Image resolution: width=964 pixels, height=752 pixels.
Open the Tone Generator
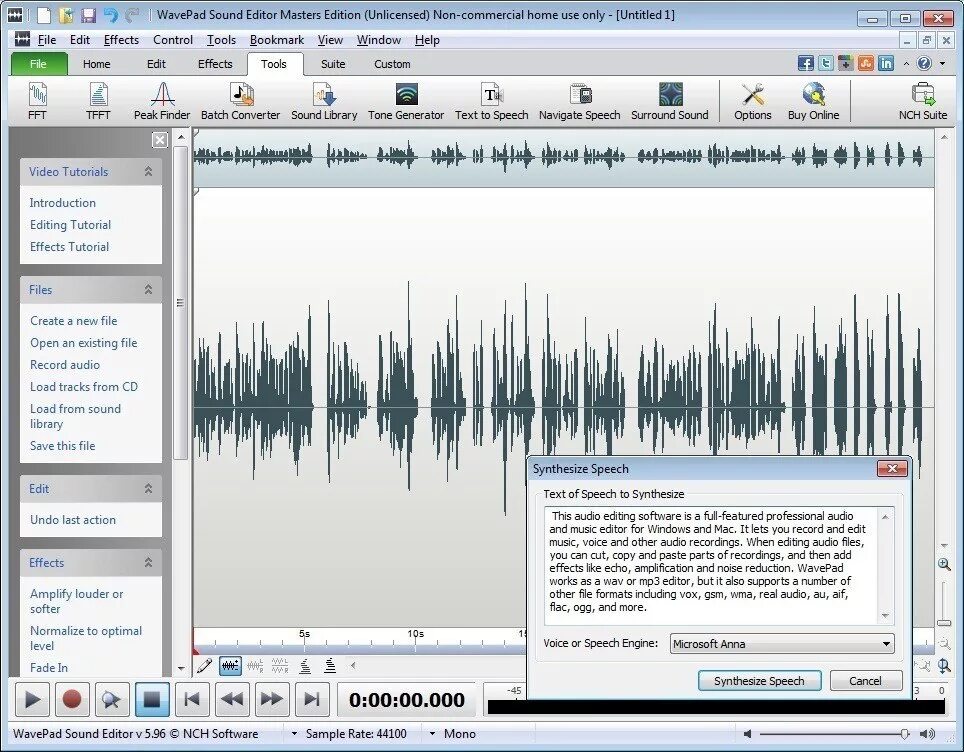point(406,101)
